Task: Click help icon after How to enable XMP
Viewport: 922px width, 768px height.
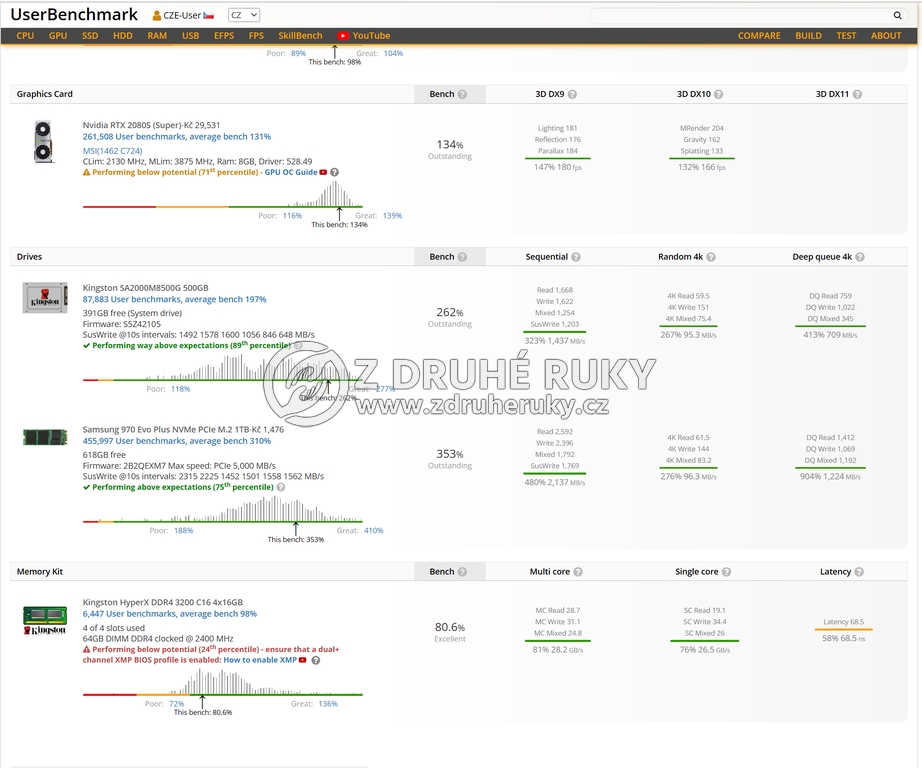Action: click(316, 660)
